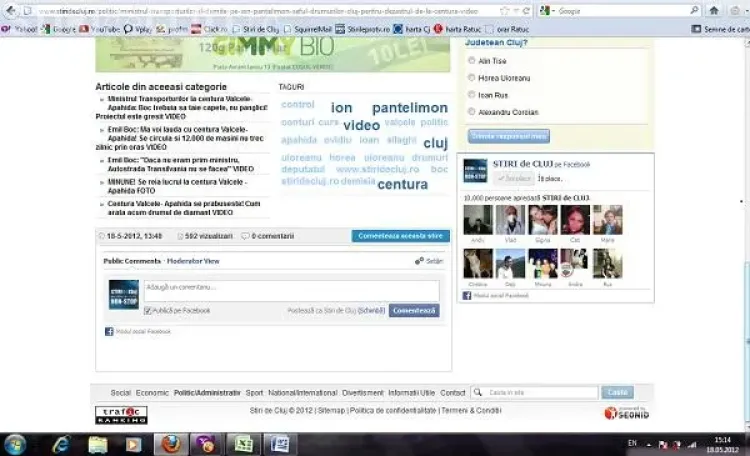
Task: Open Windows Explorer folder icon in taskbar
Action: click(97, 443)
